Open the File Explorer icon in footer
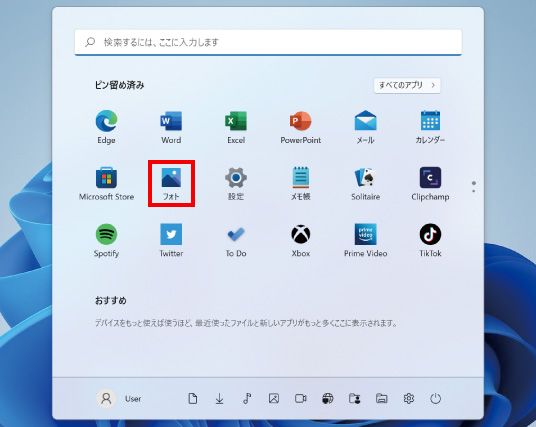 pyautogui.click(x=381, y=398)
